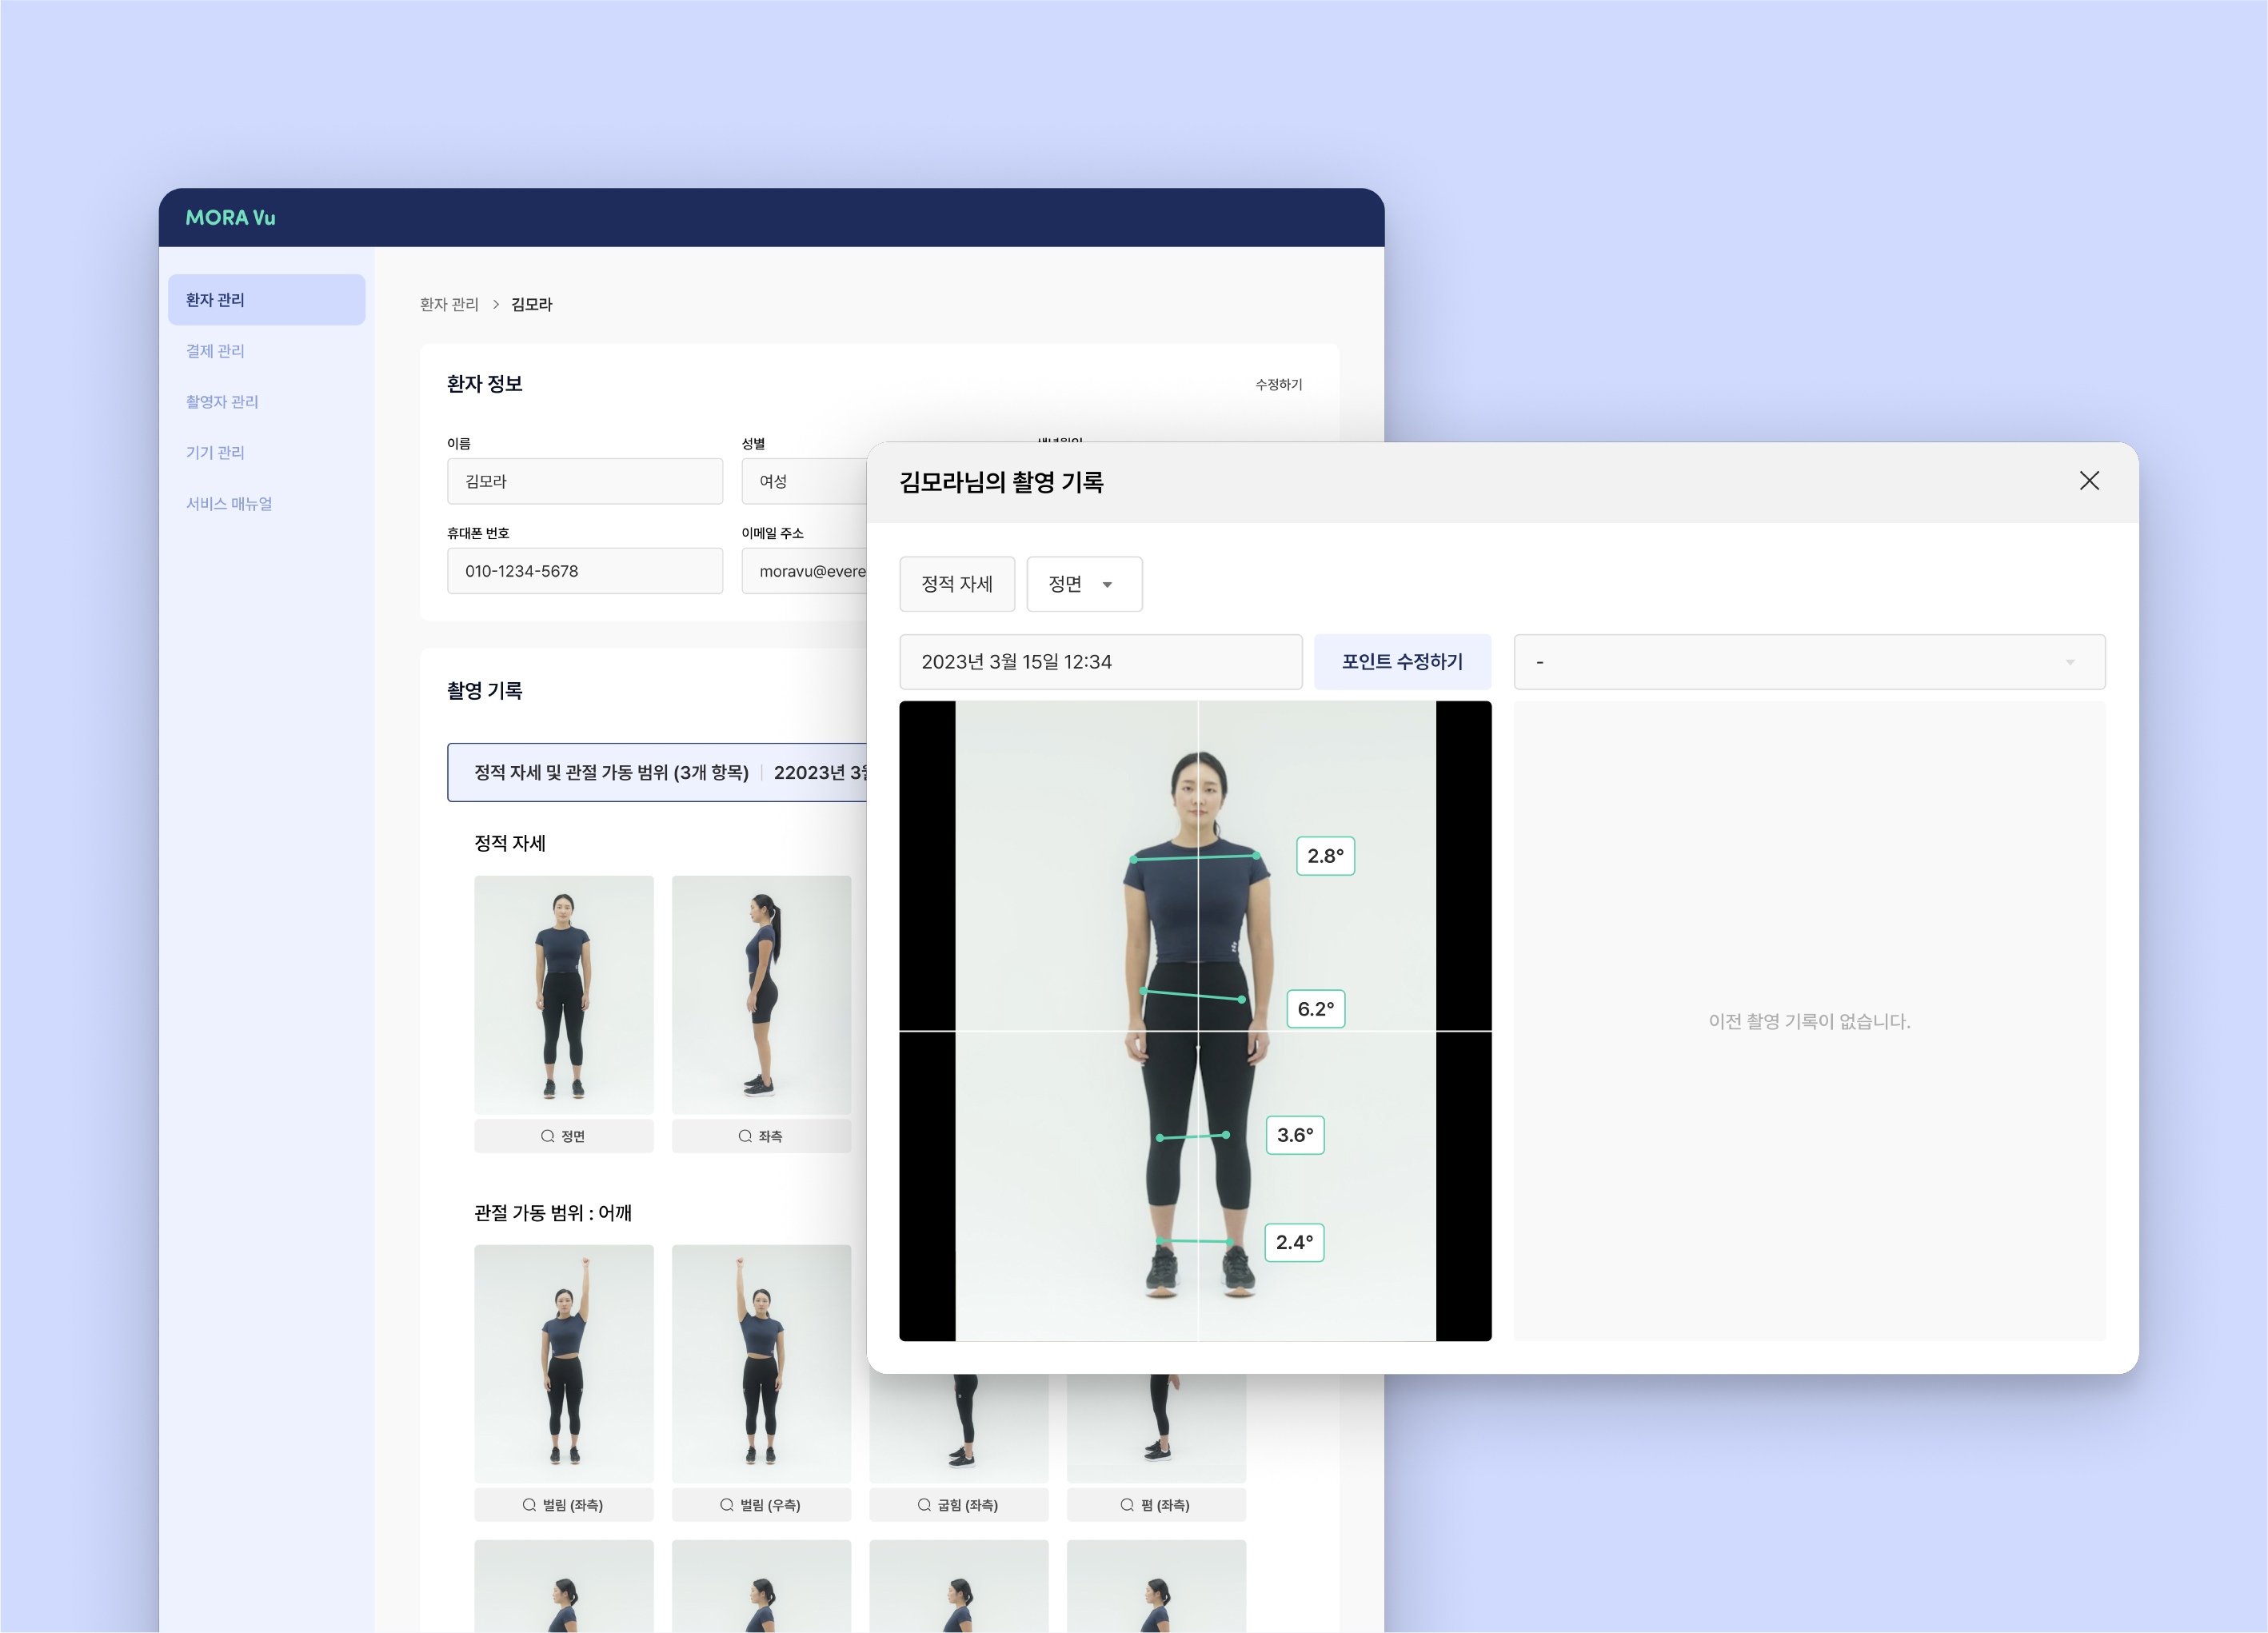Click the 관절 가동 범위 : 어깨 heading
The height and width of the screenshot is (1633, 2268).
pos(553,1213)
